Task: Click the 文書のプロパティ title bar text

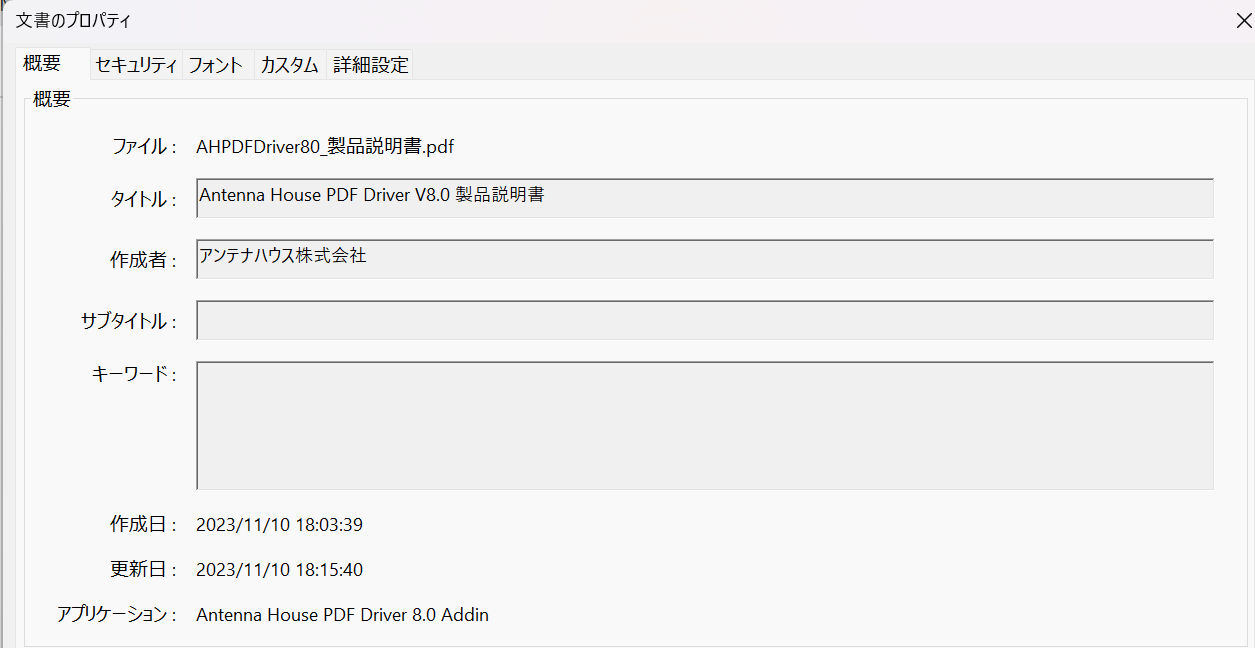Action: (73, 20)
